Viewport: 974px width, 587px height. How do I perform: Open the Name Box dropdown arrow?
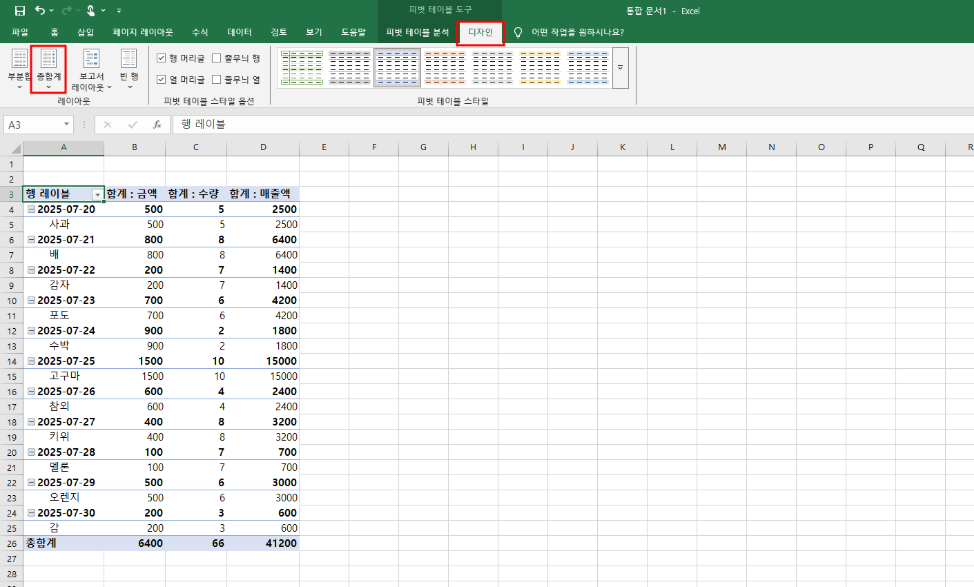tap(66, 124)
